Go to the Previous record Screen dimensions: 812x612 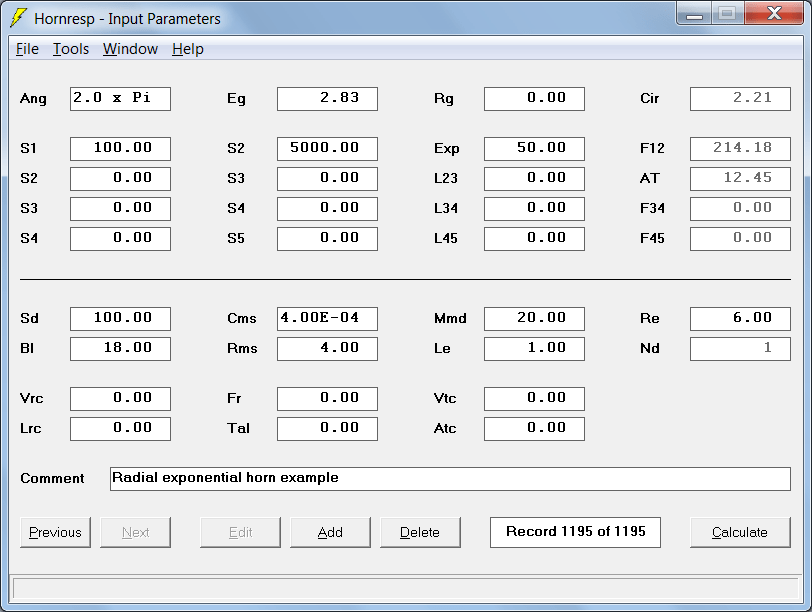point(55,532)
